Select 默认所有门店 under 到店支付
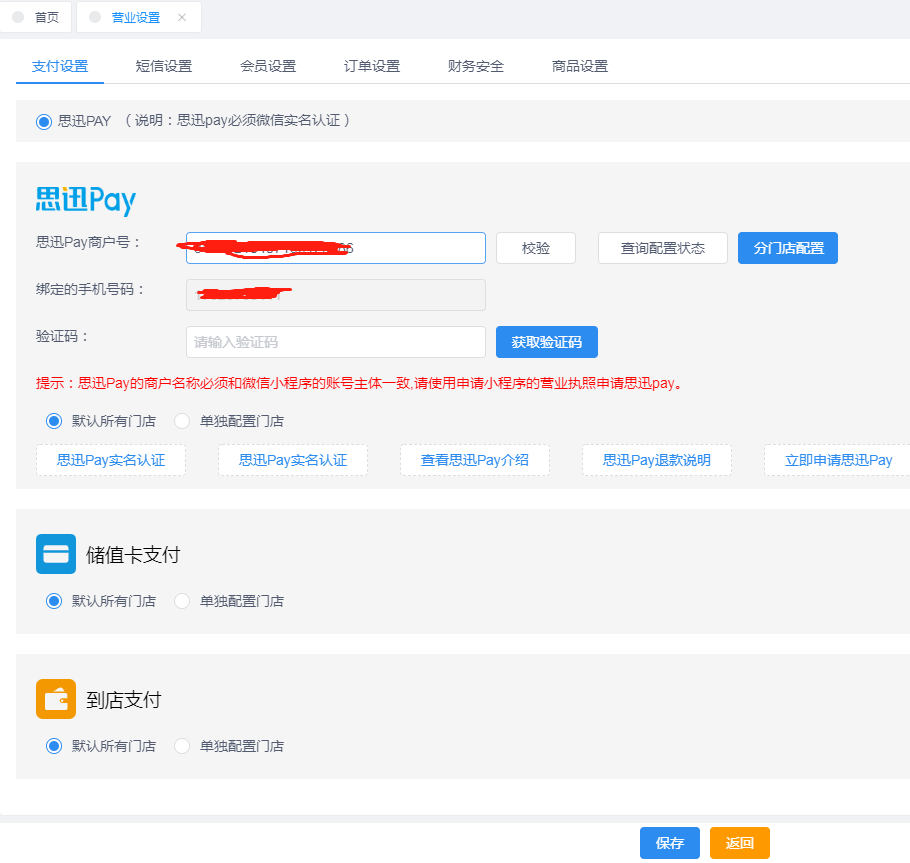910x863 pixels. coord(54,746)
